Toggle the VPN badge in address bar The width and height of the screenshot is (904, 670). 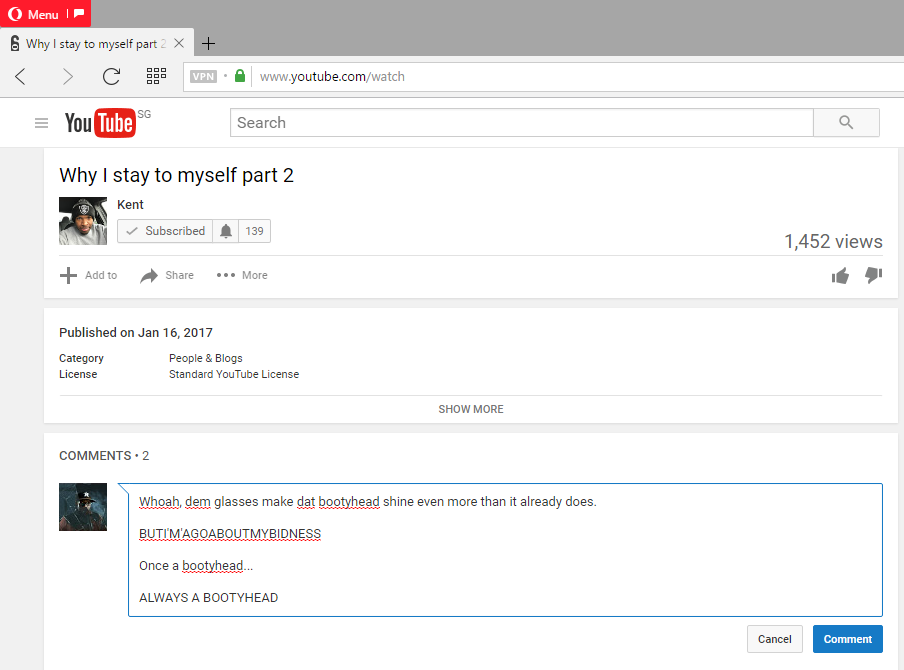tap(203, 77)
